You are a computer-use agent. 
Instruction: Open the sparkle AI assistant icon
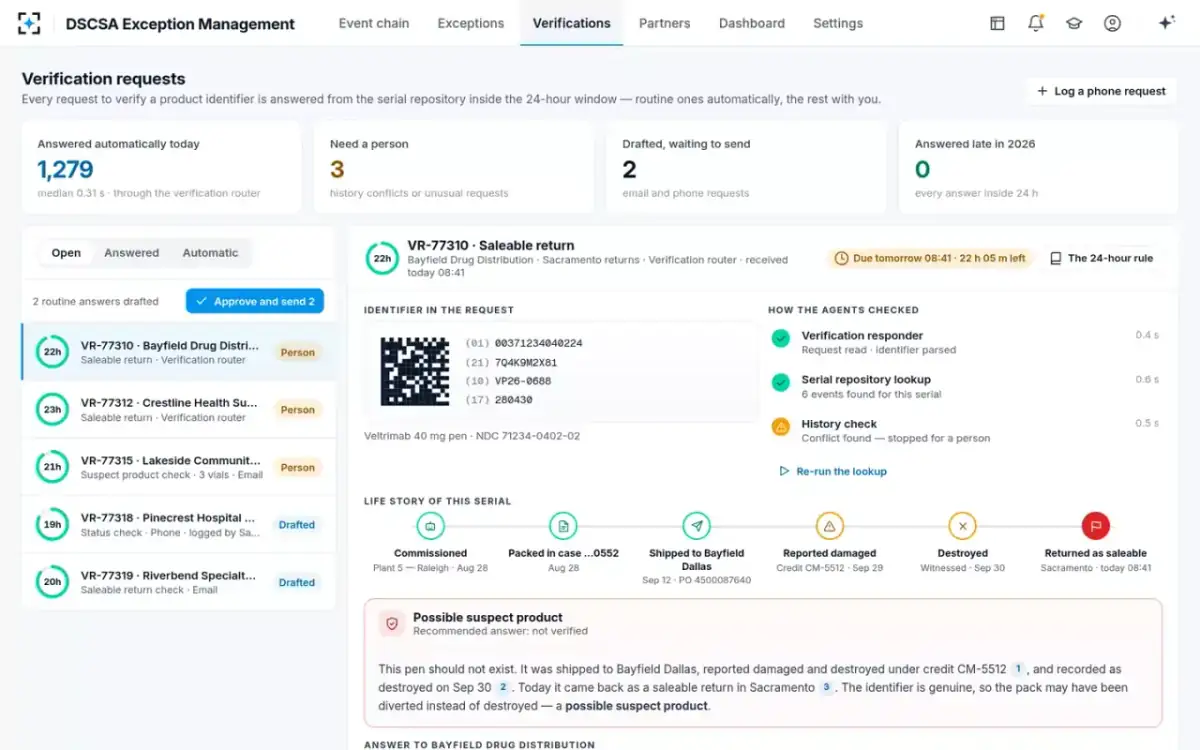pos(1166,23)
